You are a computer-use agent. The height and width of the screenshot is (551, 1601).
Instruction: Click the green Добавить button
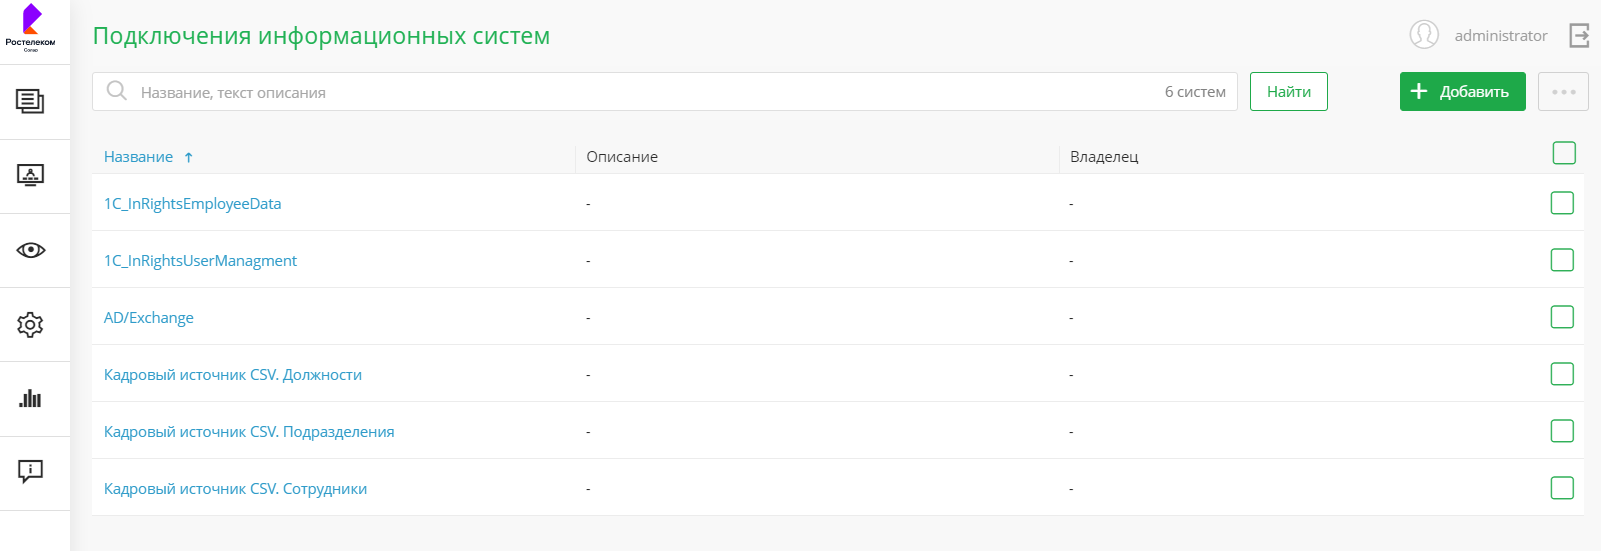tap(1462, 92)
